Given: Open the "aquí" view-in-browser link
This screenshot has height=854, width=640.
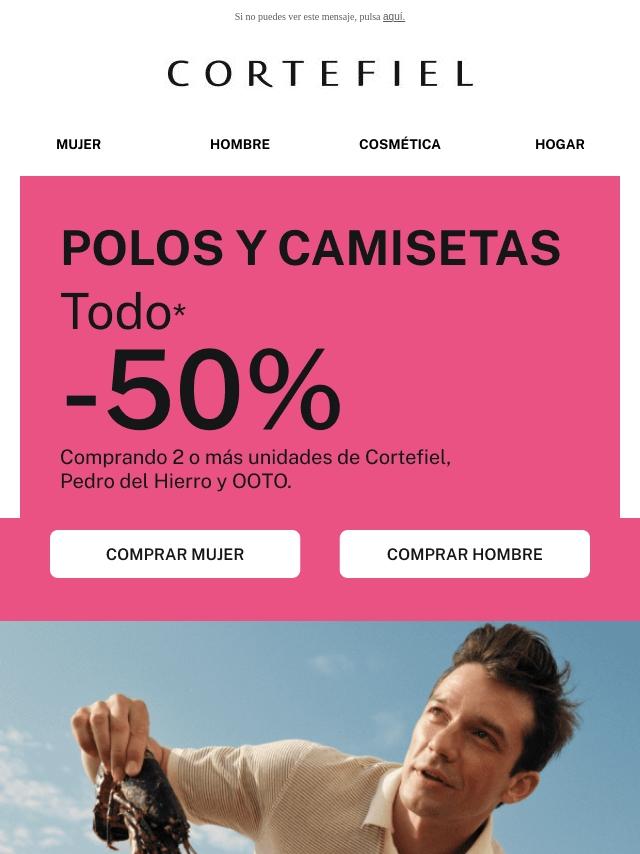Looking at the screenshot, I should coord(394,17).
